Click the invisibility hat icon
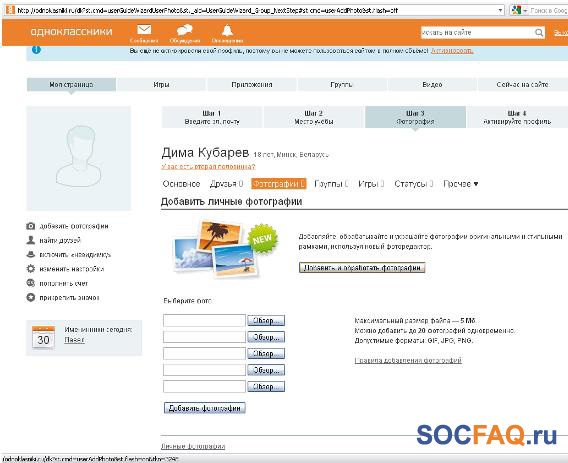Viewport: 568px width, 463px height. [31, 254]
